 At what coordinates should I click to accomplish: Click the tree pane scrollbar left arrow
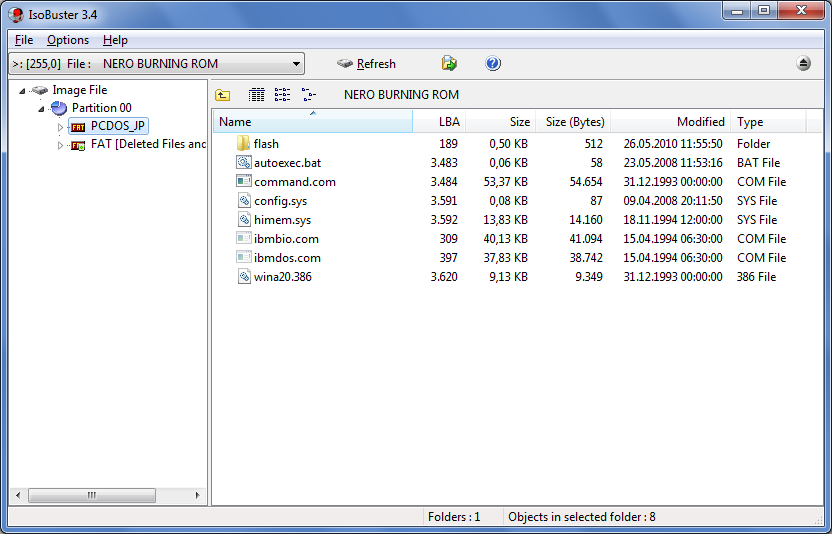[18, 495]
